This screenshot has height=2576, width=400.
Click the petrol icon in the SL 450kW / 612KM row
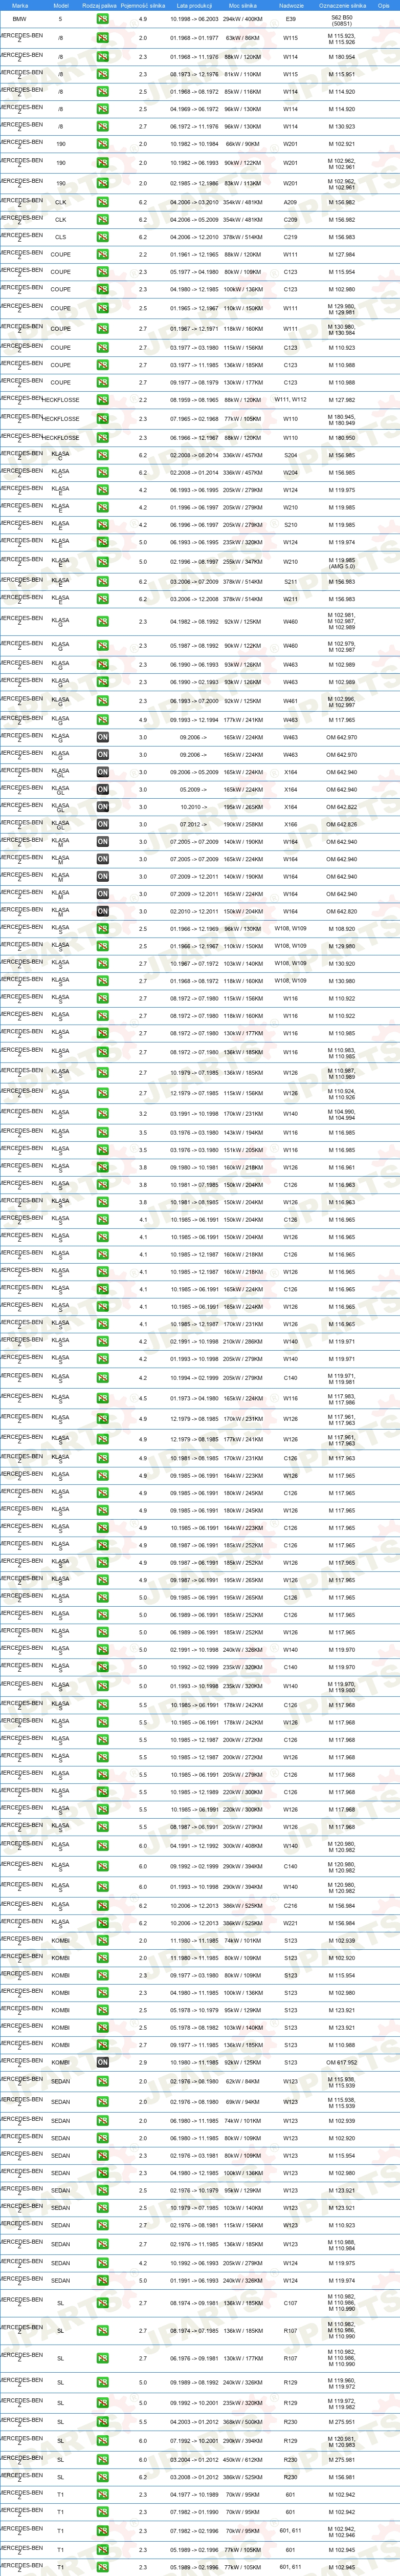102,2460
